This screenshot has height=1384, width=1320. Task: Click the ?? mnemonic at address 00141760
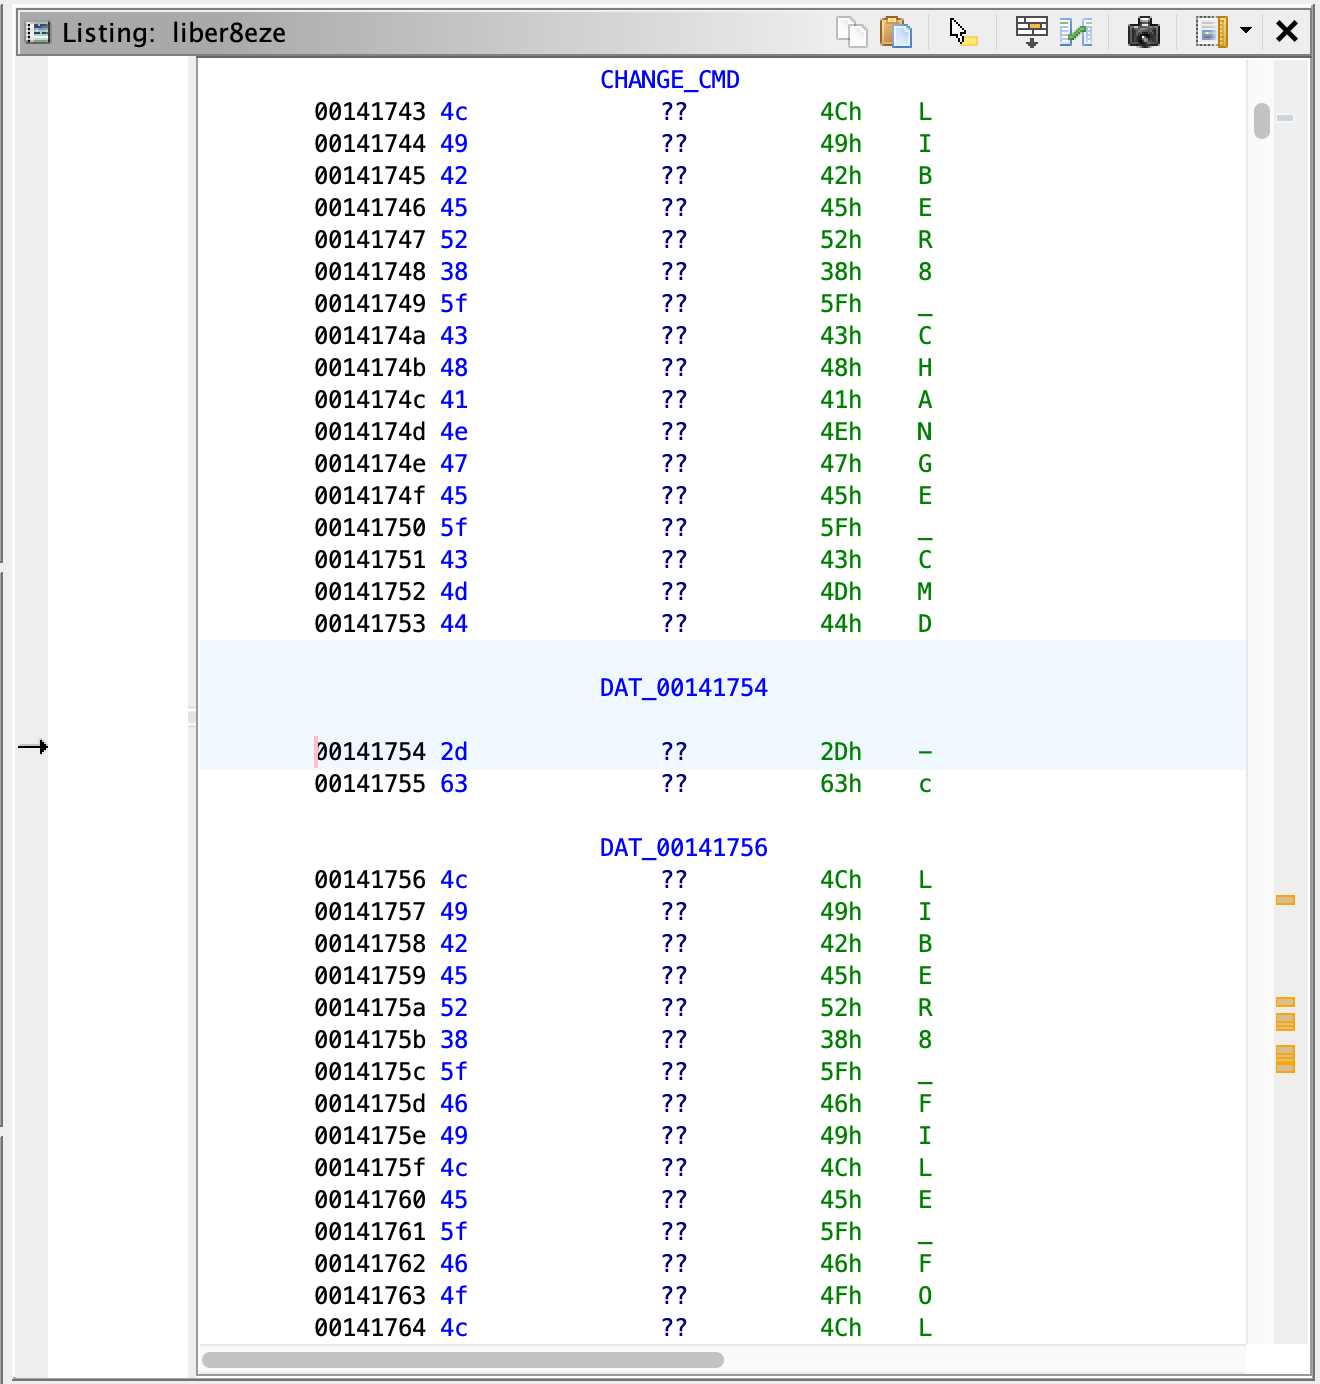[x=674, y=1200]
